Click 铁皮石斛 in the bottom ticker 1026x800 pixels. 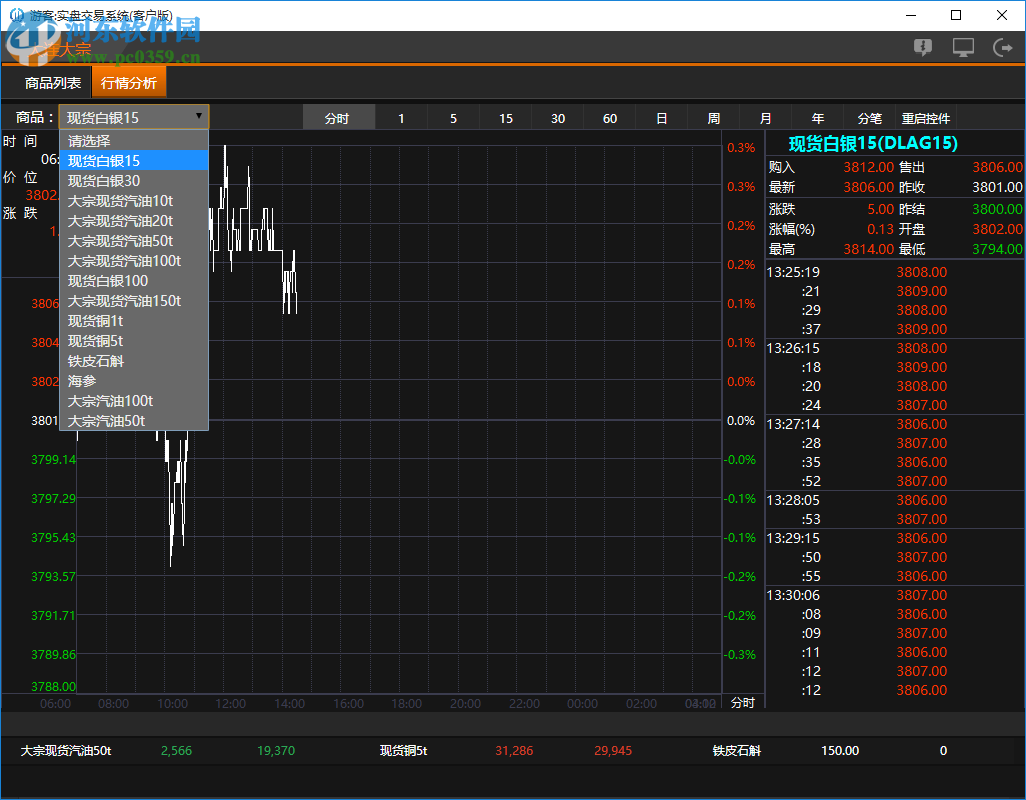tap(737, 751)
